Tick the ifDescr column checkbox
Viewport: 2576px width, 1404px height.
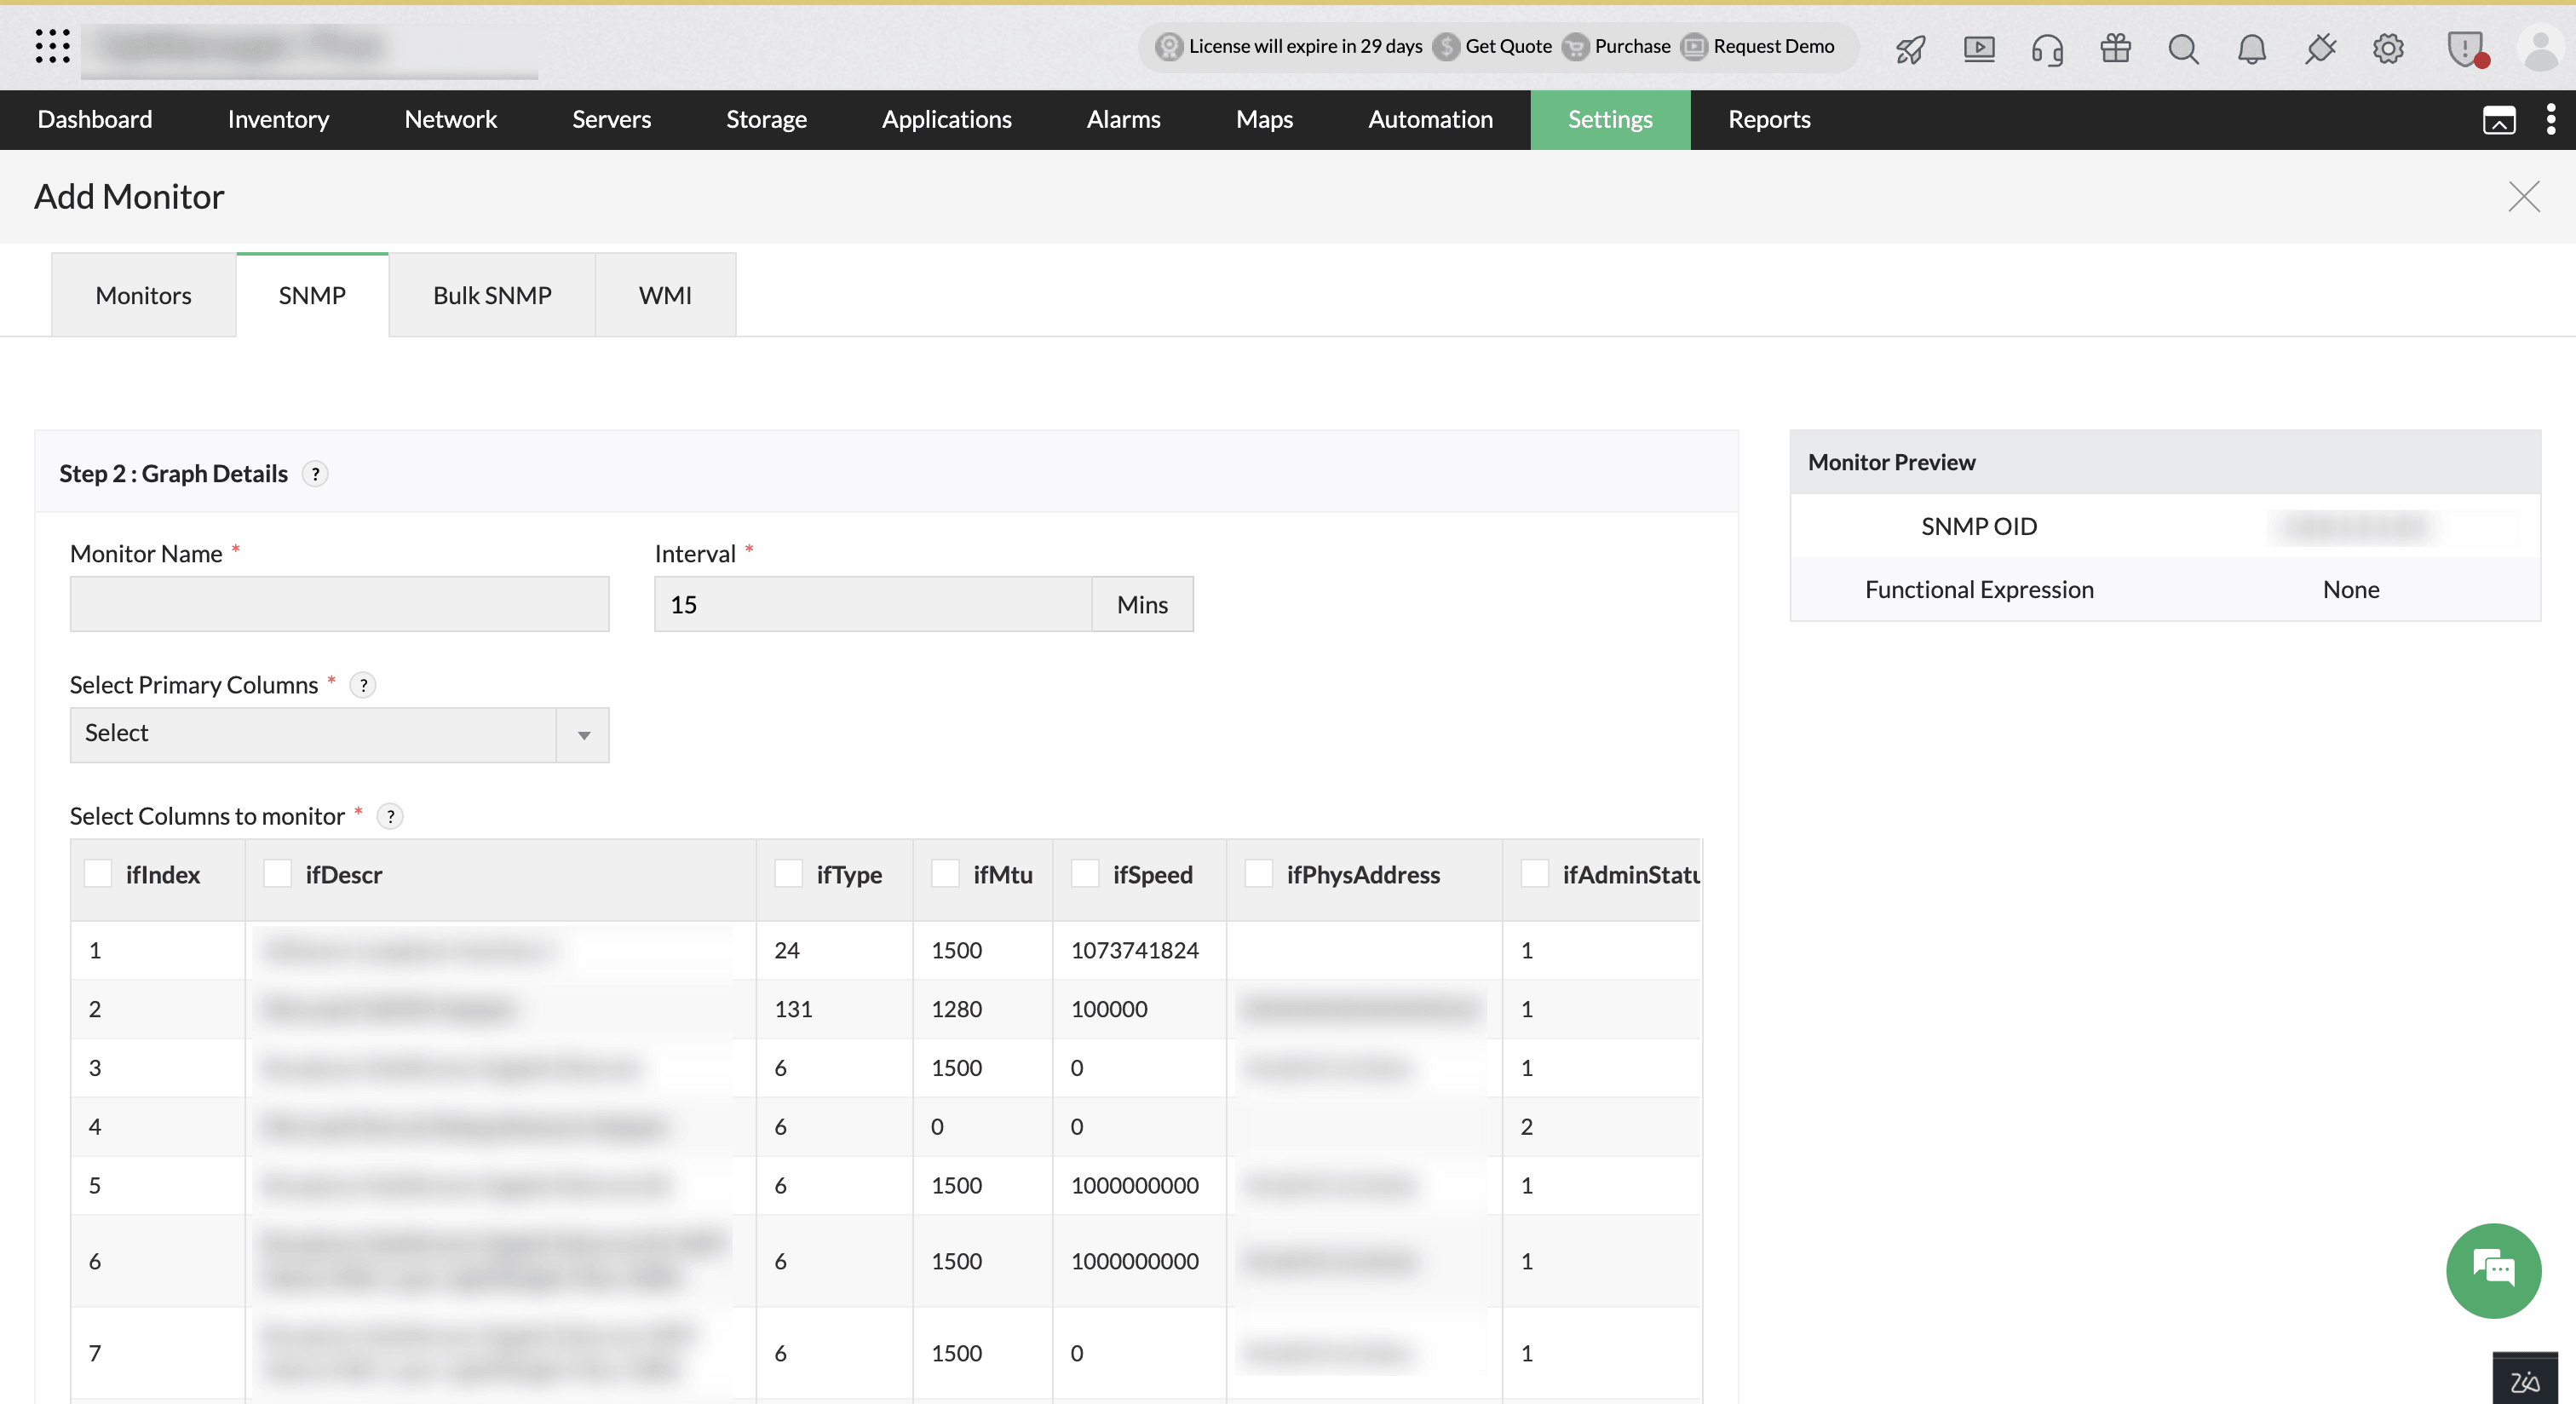pos(277,873)
